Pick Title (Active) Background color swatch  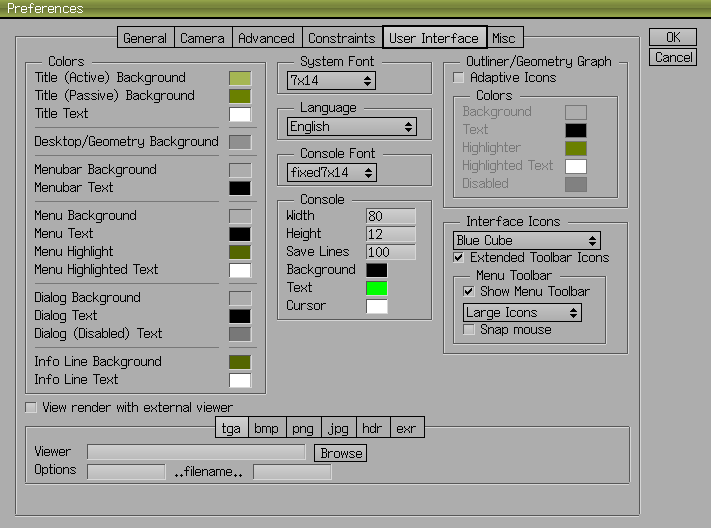[240, 78]
